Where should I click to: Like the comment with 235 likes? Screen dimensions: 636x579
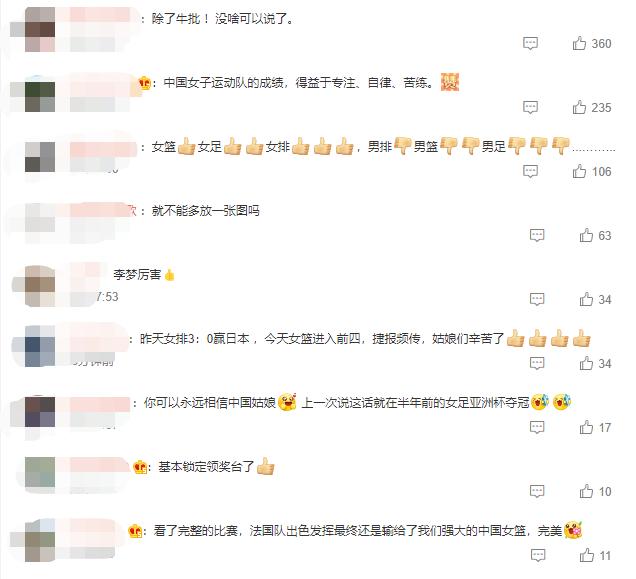579,107
